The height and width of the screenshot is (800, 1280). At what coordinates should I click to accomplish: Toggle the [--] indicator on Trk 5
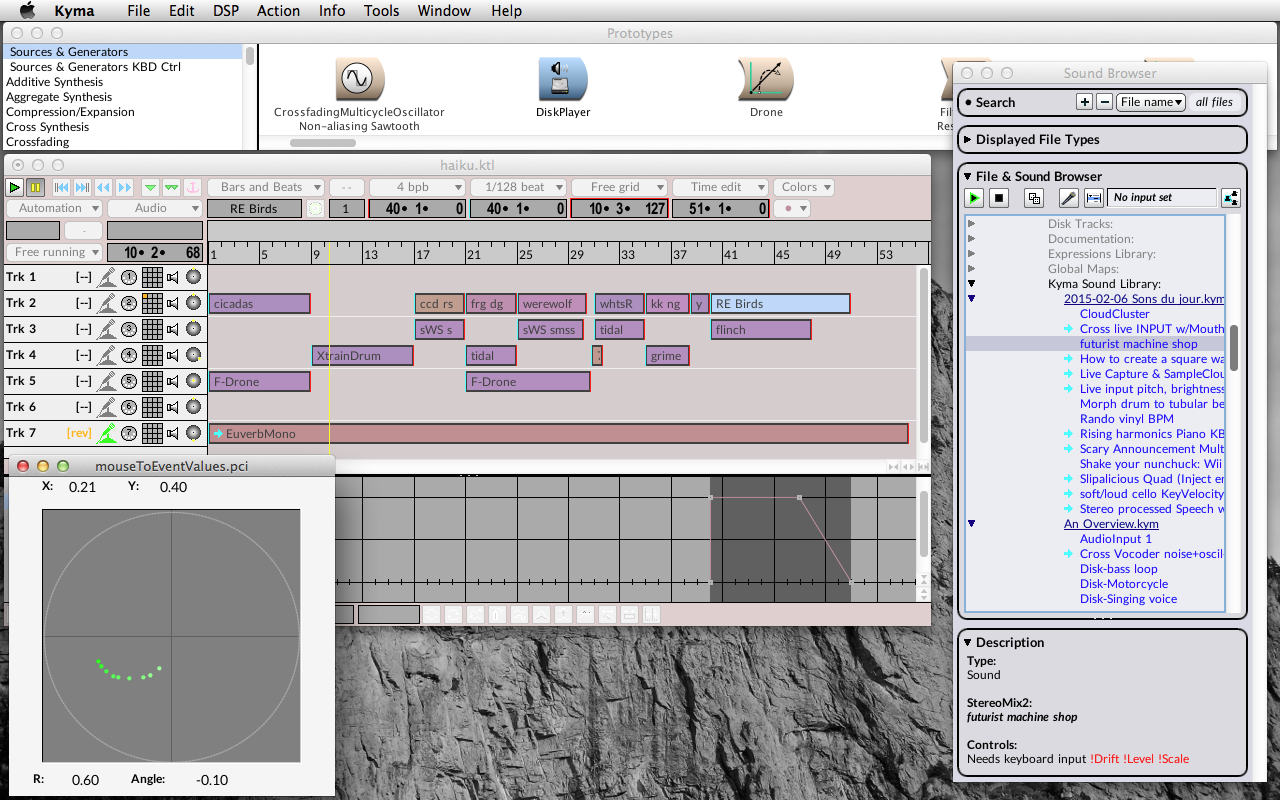pyautogui.click(x=83, y=381)
